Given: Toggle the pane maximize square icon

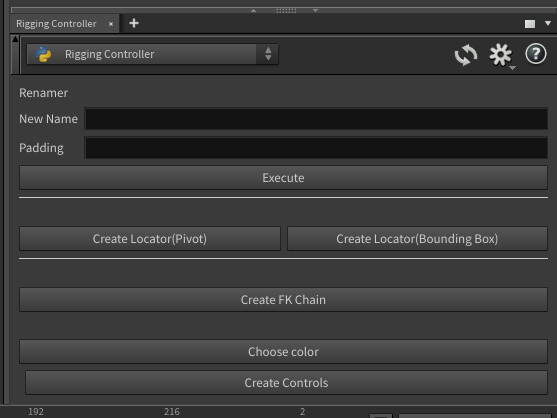Looking at the screenshot, I should coord(530,24).
